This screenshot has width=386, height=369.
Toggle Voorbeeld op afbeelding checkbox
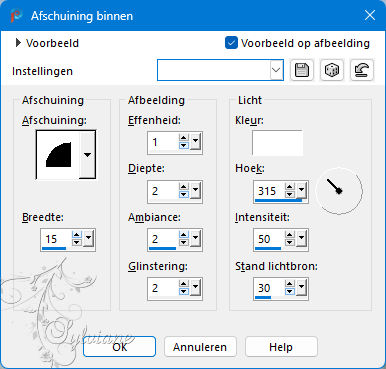(231, 43)
